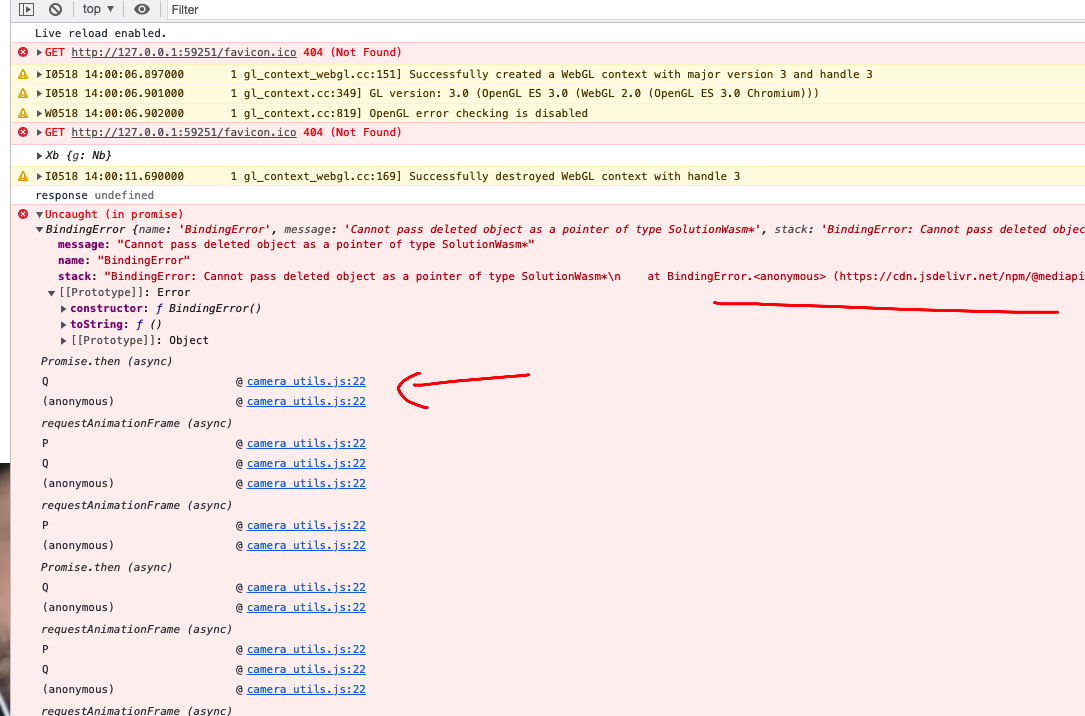This screenshot has height=716, width=1085.
Task: Click warning icon on destroyed WebGL context message
Action: point(24,174)
